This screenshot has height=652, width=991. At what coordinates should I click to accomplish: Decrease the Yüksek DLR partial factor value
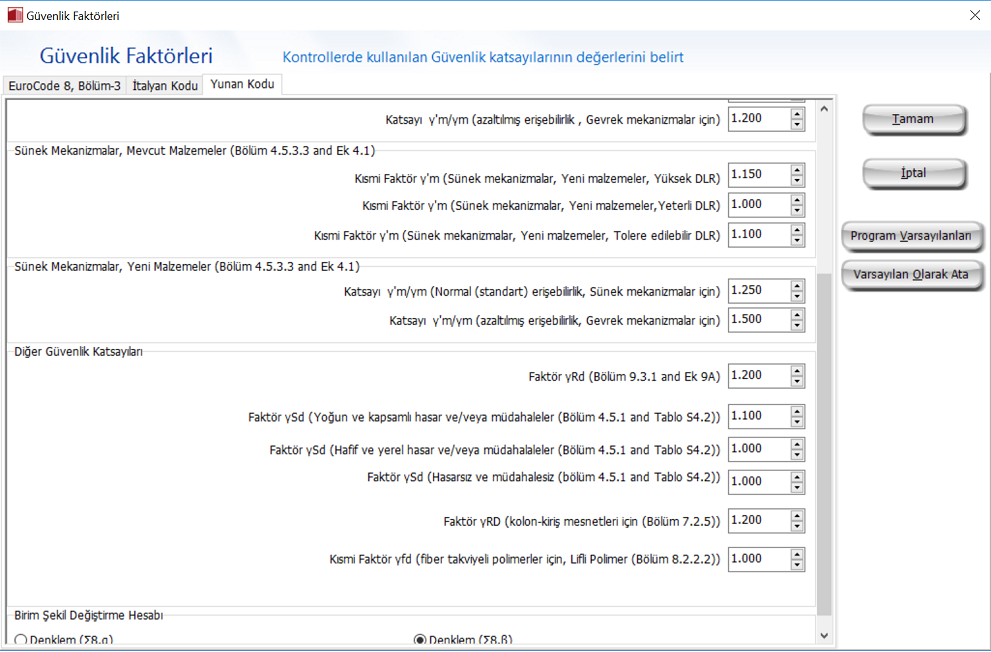[797, 180]
